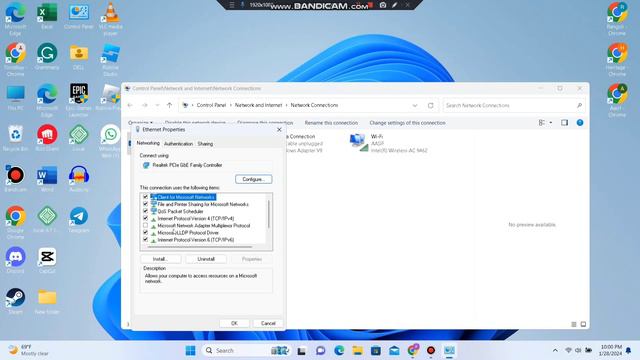Open Recent locations dropdown beside forward arrow
This screenshot has width=640, height=360.
tap(157, 105)
